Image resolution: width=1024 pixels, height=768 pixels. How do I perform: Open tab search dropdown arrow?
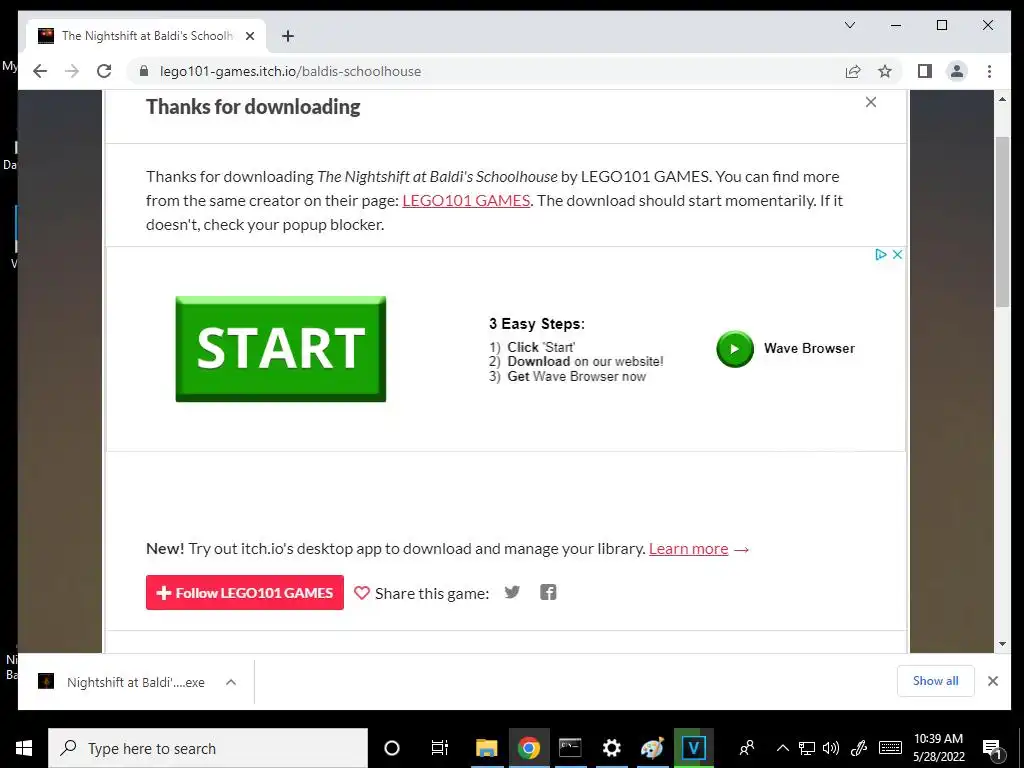click(850, 25)
